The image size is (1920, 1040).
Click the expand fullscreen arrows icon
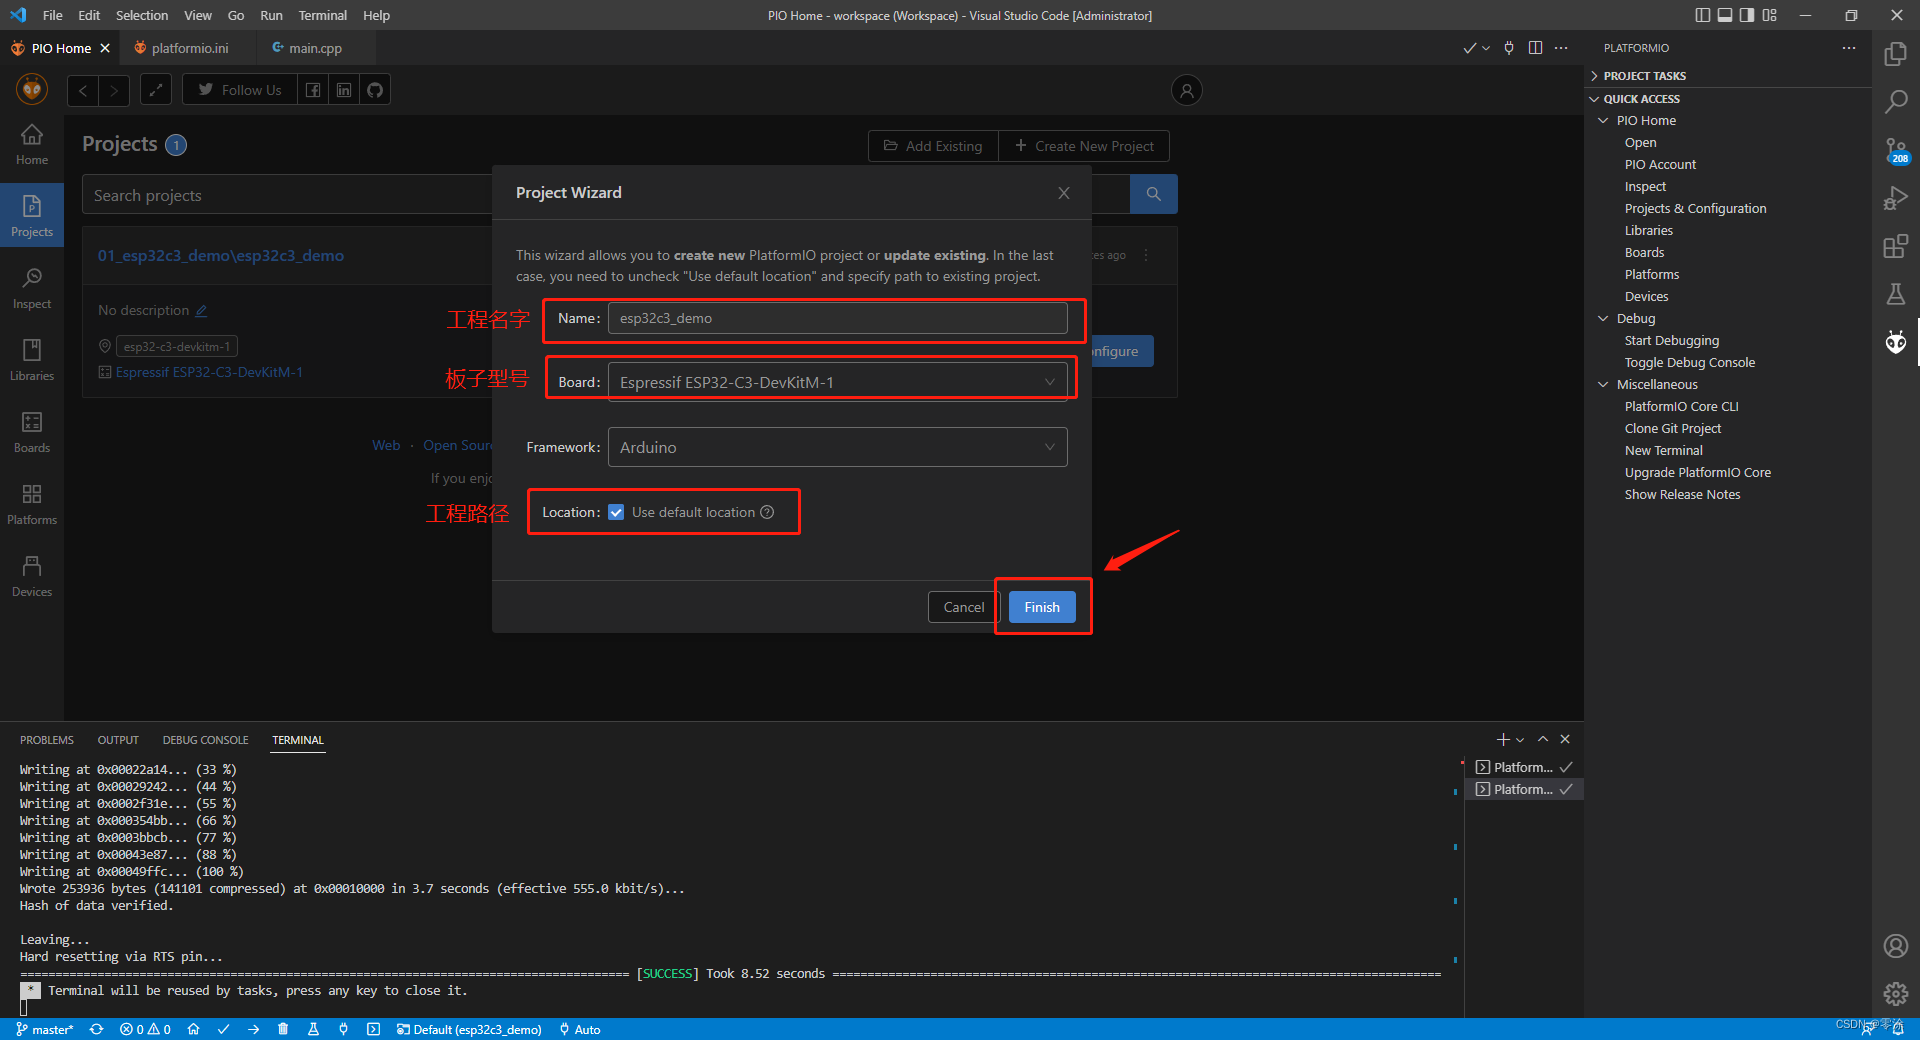(155, 90)
